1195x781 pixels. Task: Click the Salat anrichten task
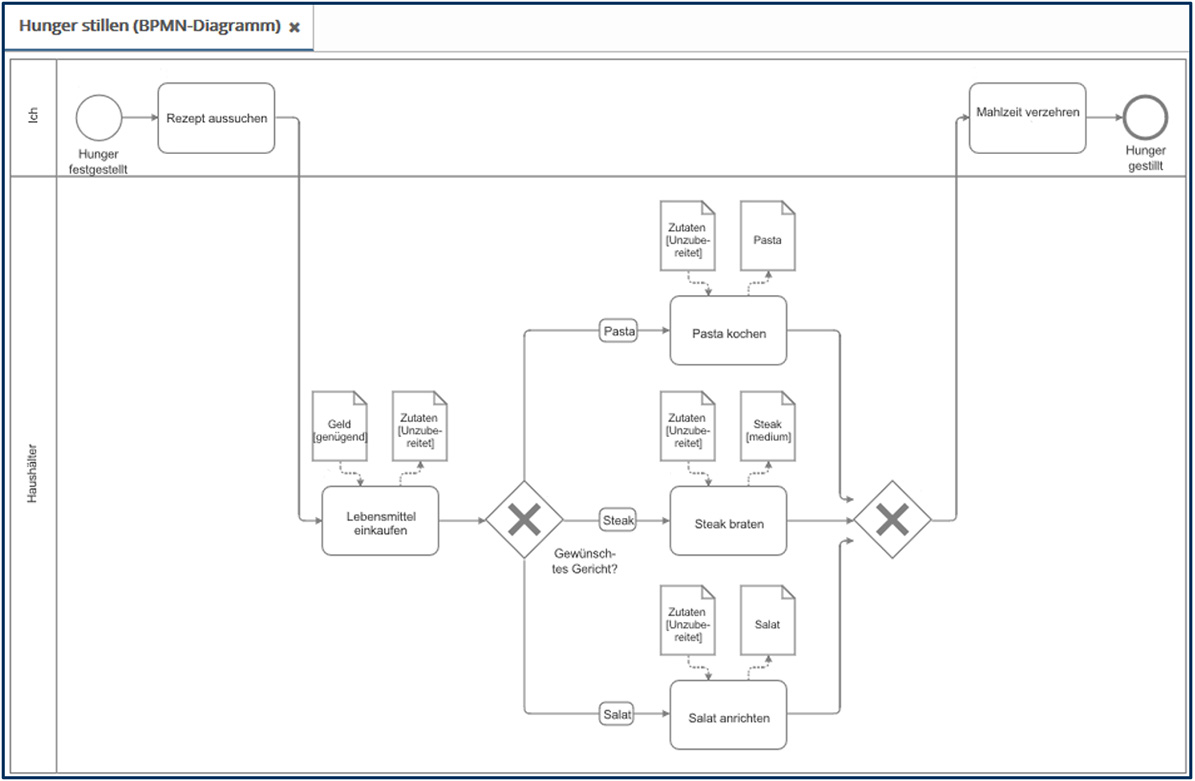tap(729, 715)
